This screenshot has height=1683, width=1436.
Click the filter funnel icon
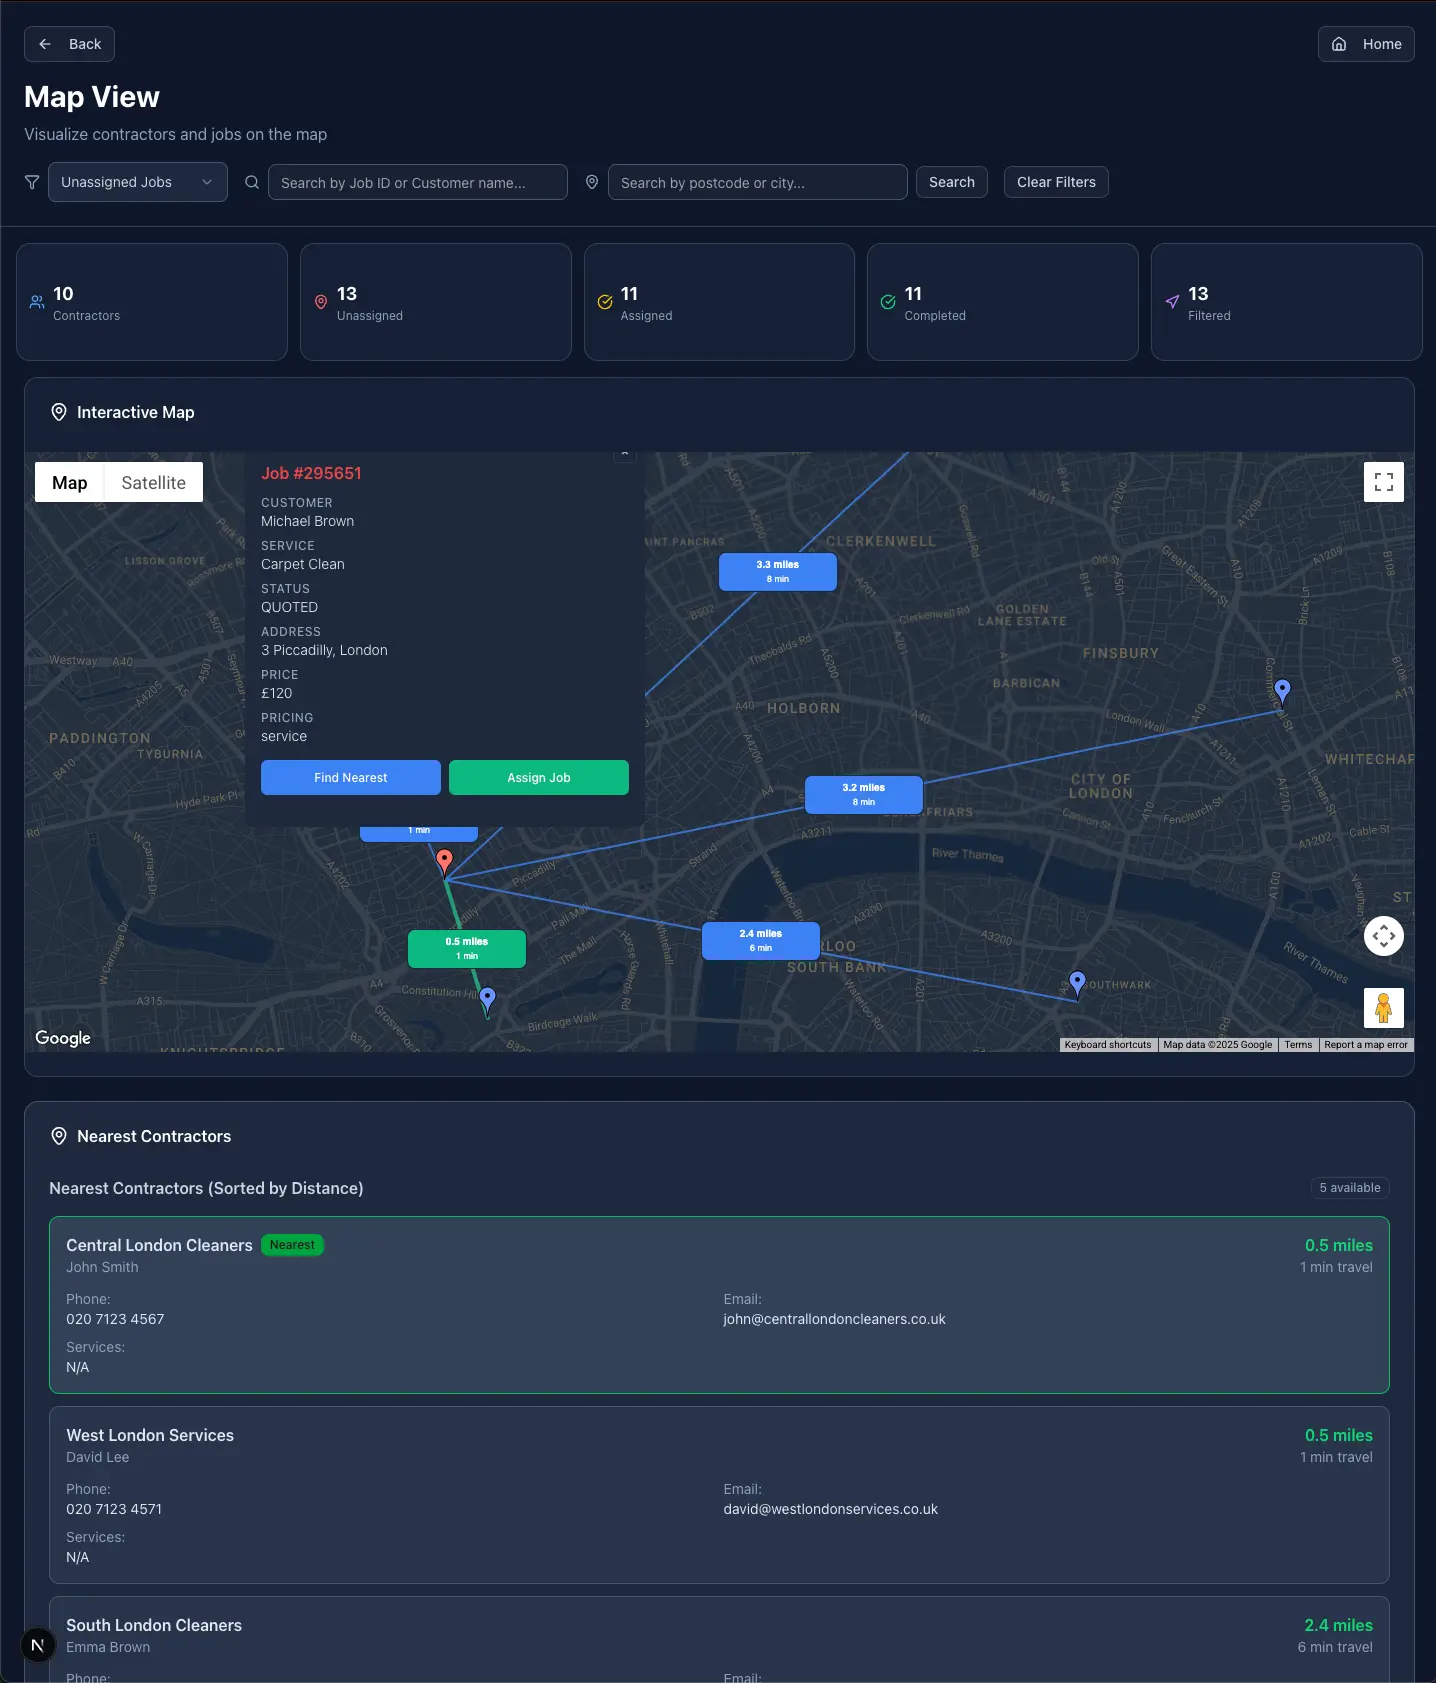coord(32,182)
